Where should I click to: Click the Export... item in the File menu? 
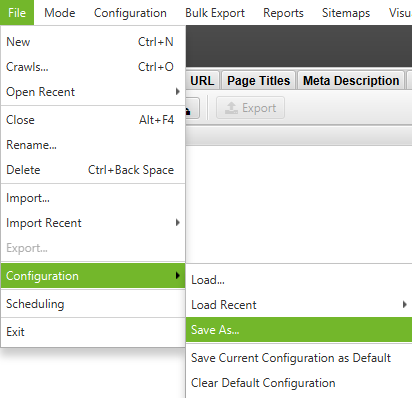pos(93,248)
